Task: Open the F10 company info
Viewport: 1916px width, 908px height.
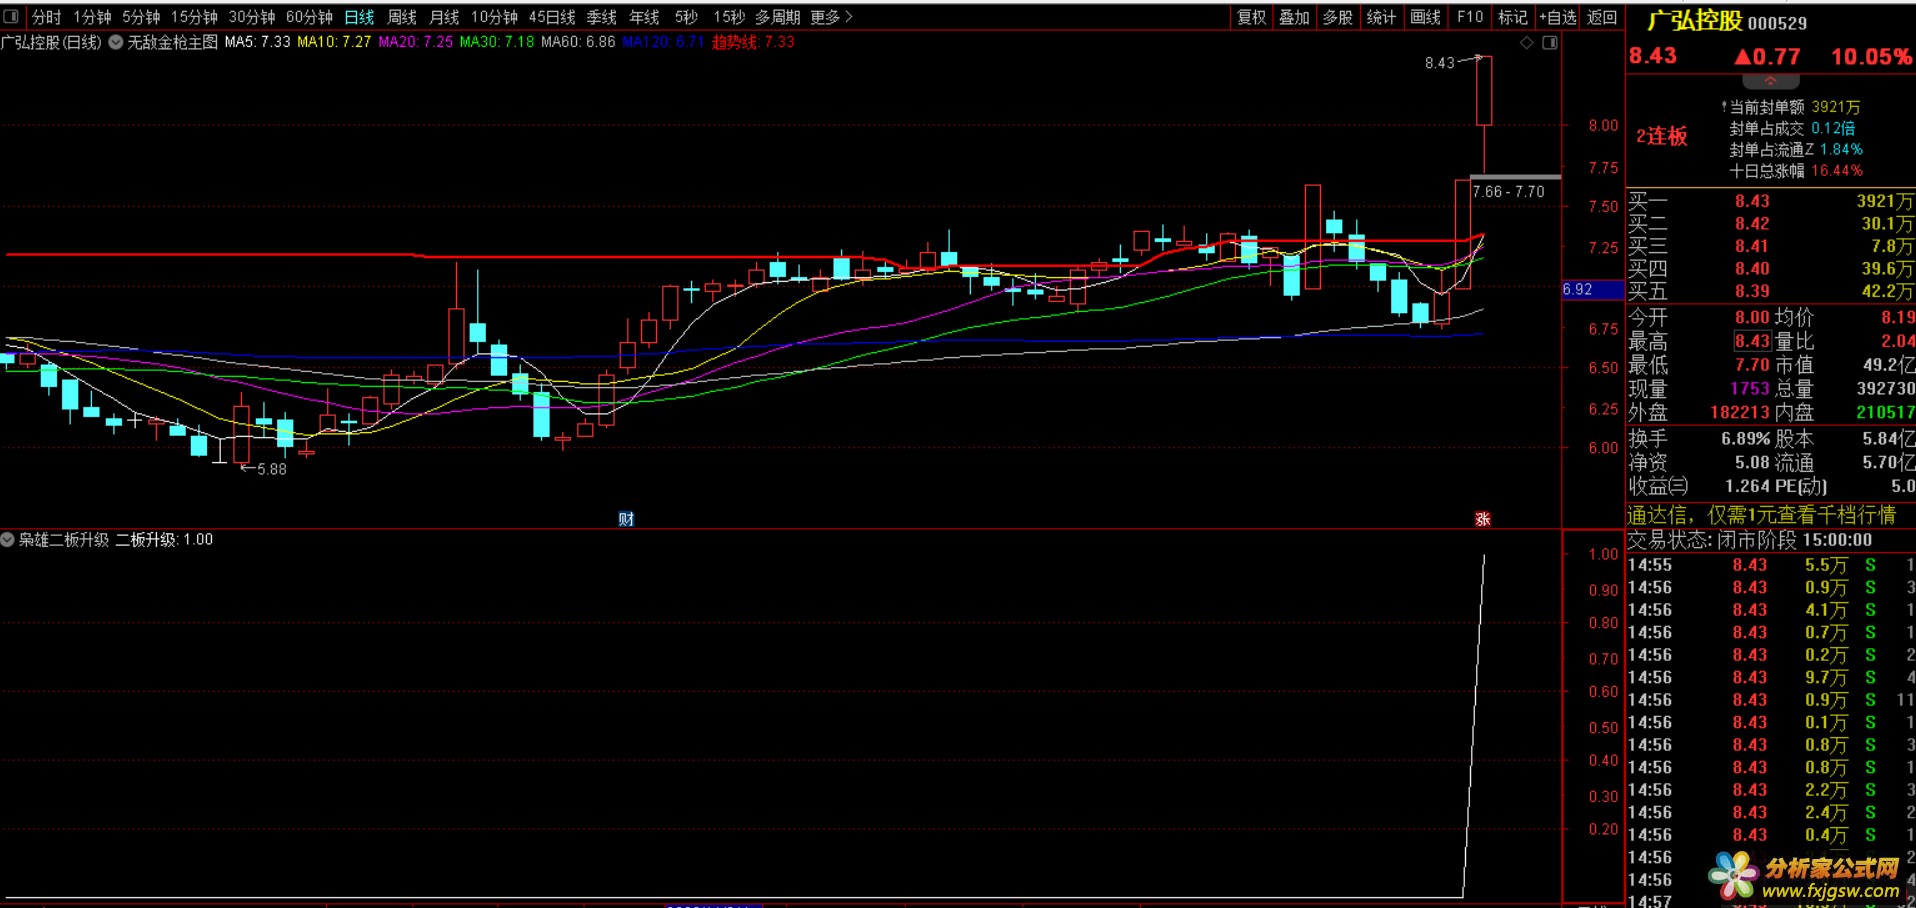Action: point(1470,17)
